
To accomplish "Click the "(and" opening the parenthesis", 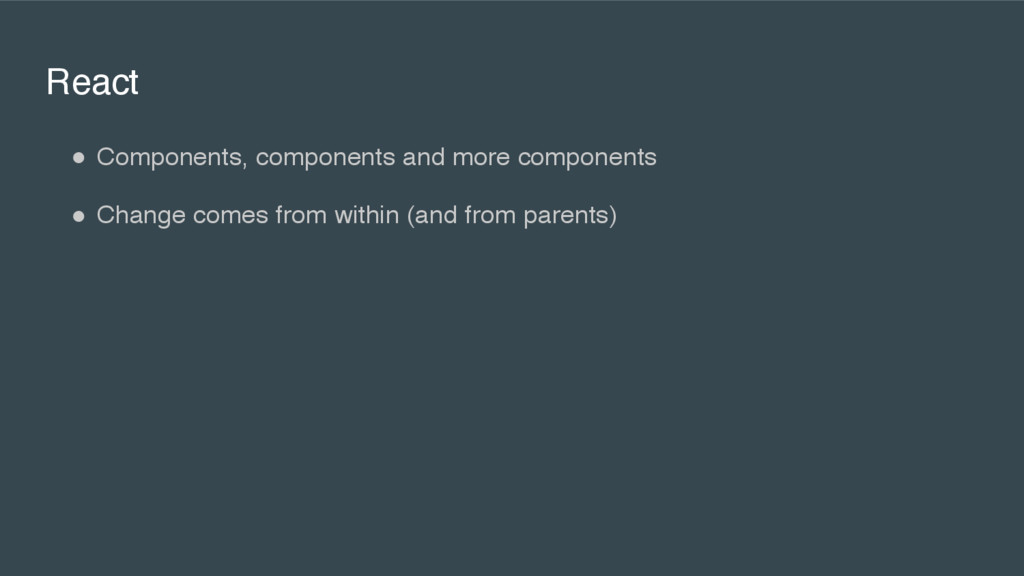I will coord(432,216).
